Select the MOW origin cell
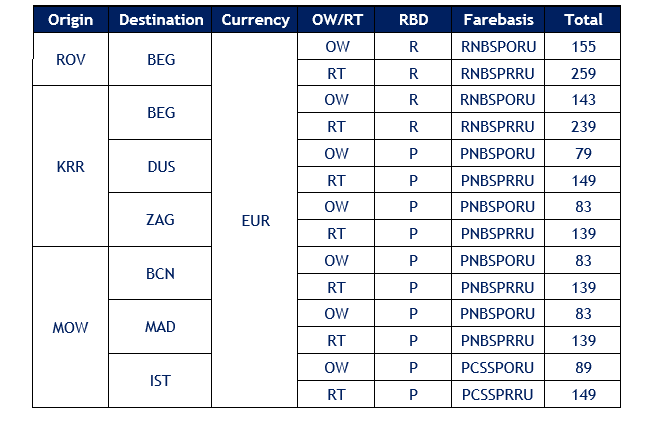The width and height of the screenshot is (651, 424). pyautogui.click(x=71, y=327)
